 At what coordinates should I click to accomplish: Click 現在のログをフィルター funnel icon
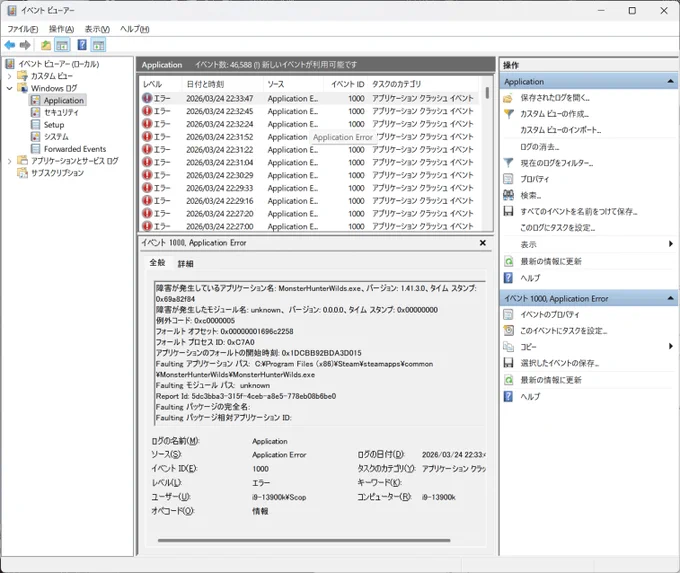pos(508,163)
